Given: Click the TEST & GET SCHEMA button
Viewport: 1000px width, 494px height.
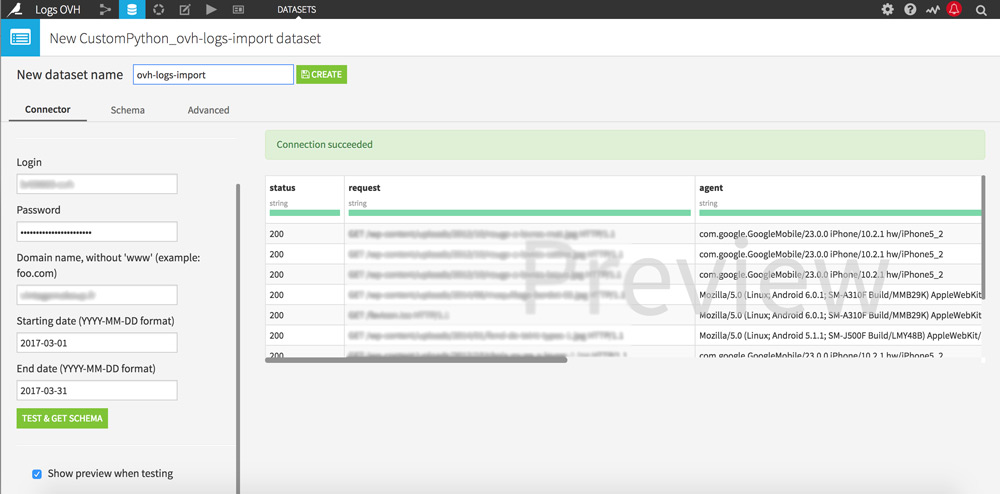Looking at the screenshot, I should 62,418.
